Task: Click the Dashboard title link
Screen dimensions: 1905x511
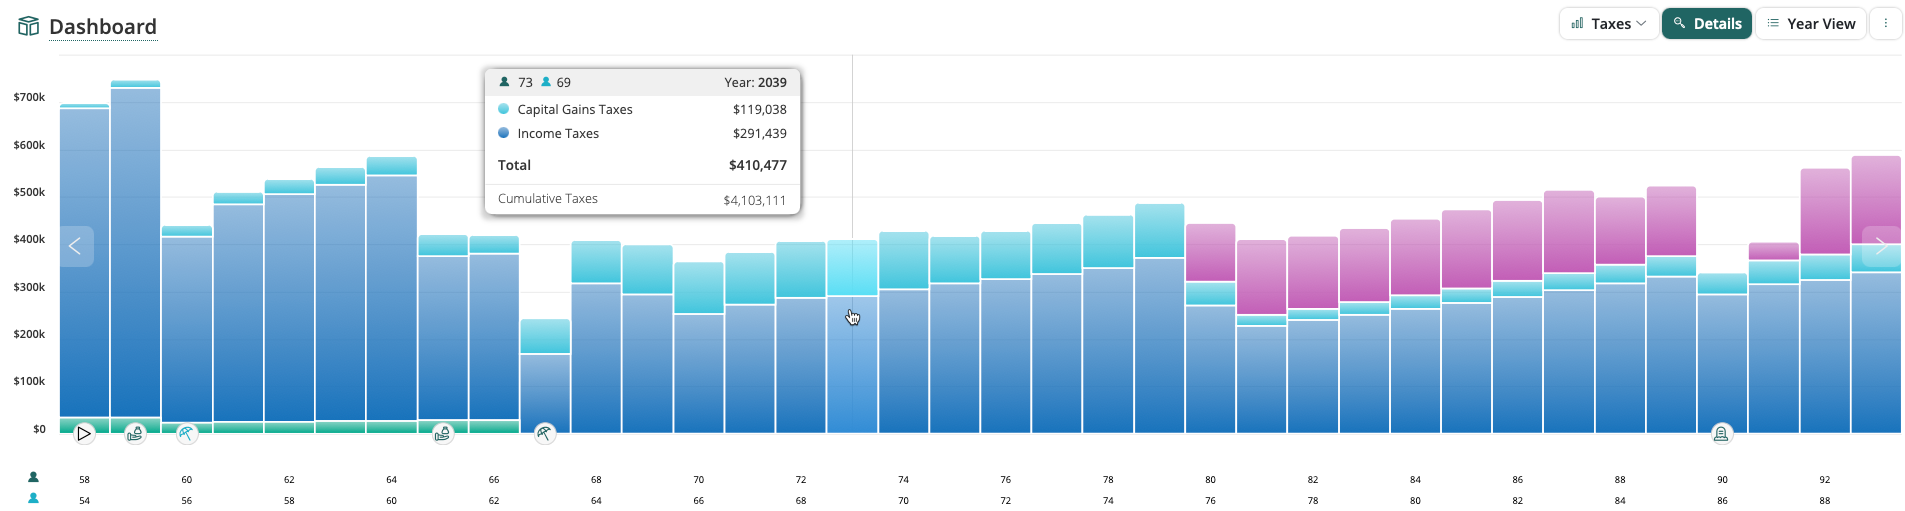Action: click(x=103, y=27)
